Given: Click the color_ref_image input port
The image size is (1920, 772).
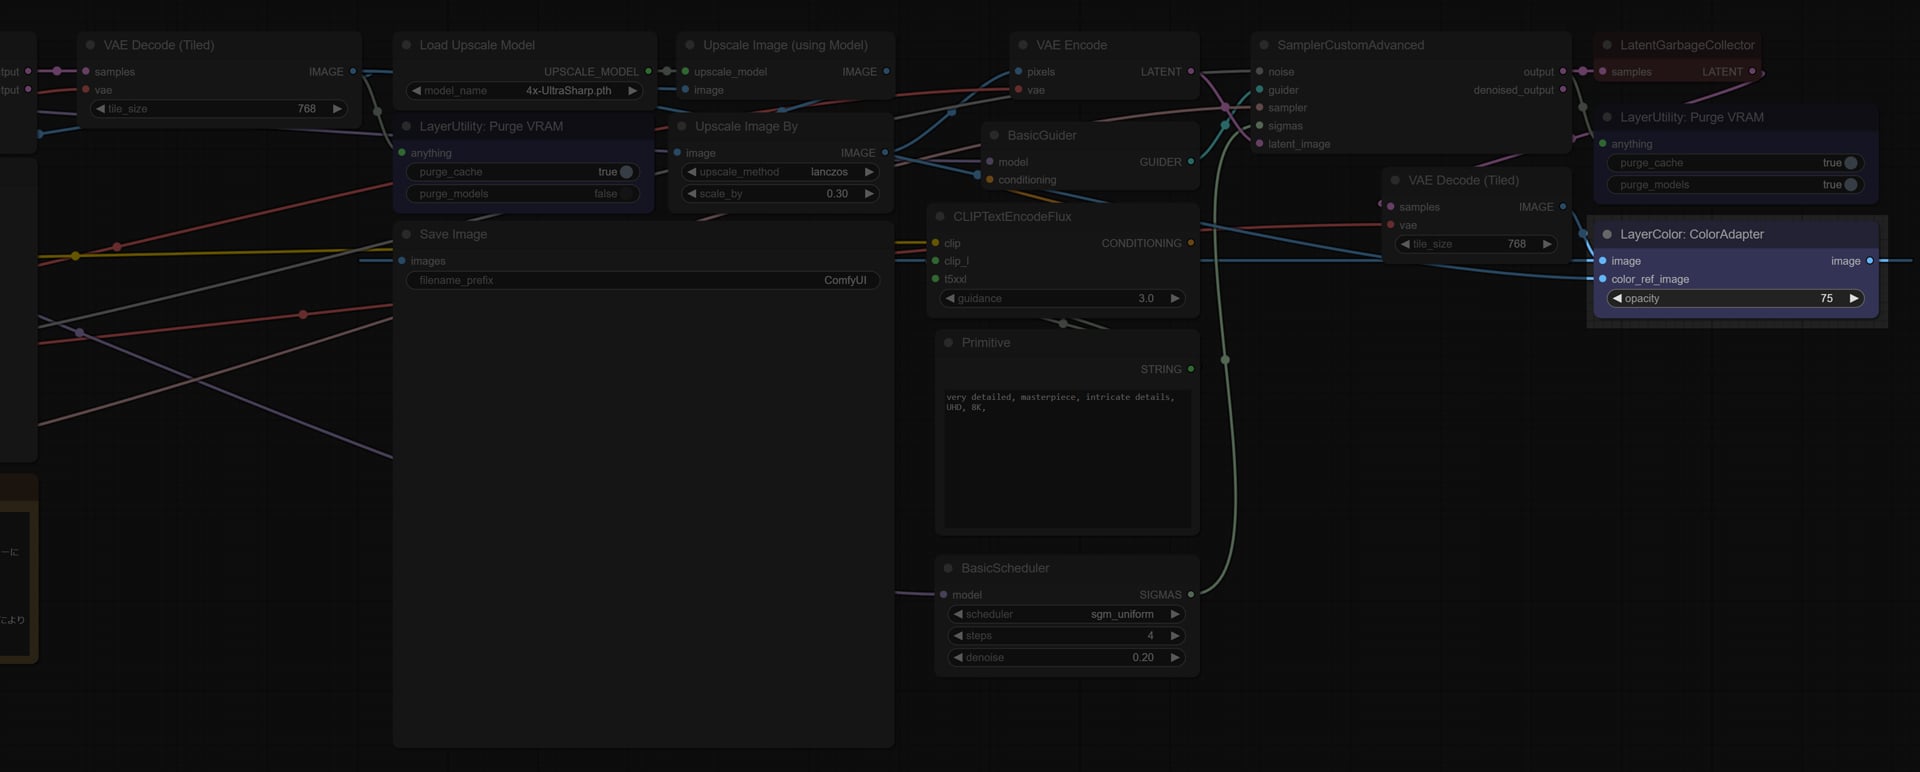Looking at the screenshot, I should pyautogui.click(x=1602, y=279).
